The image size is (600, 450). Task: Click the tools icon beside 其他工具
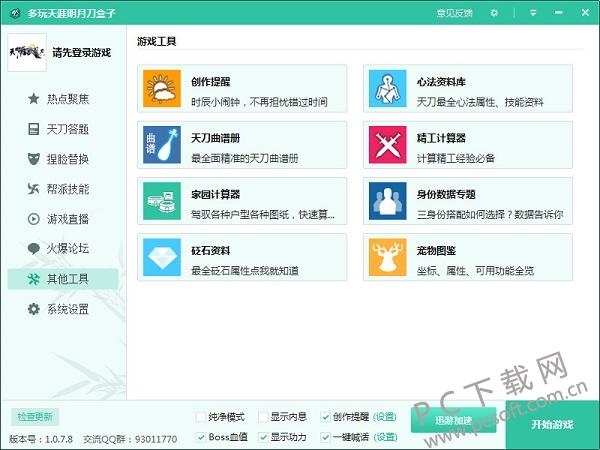pyautogui.click(x=34, y=279)
